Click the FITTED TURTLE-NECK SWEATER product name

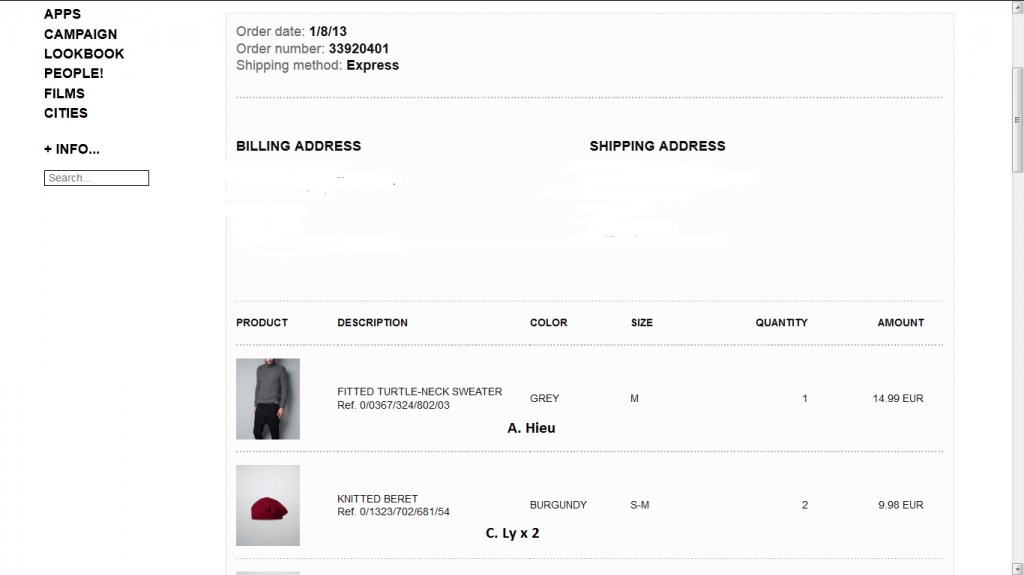pyautogui.click(x=420, y=391)
